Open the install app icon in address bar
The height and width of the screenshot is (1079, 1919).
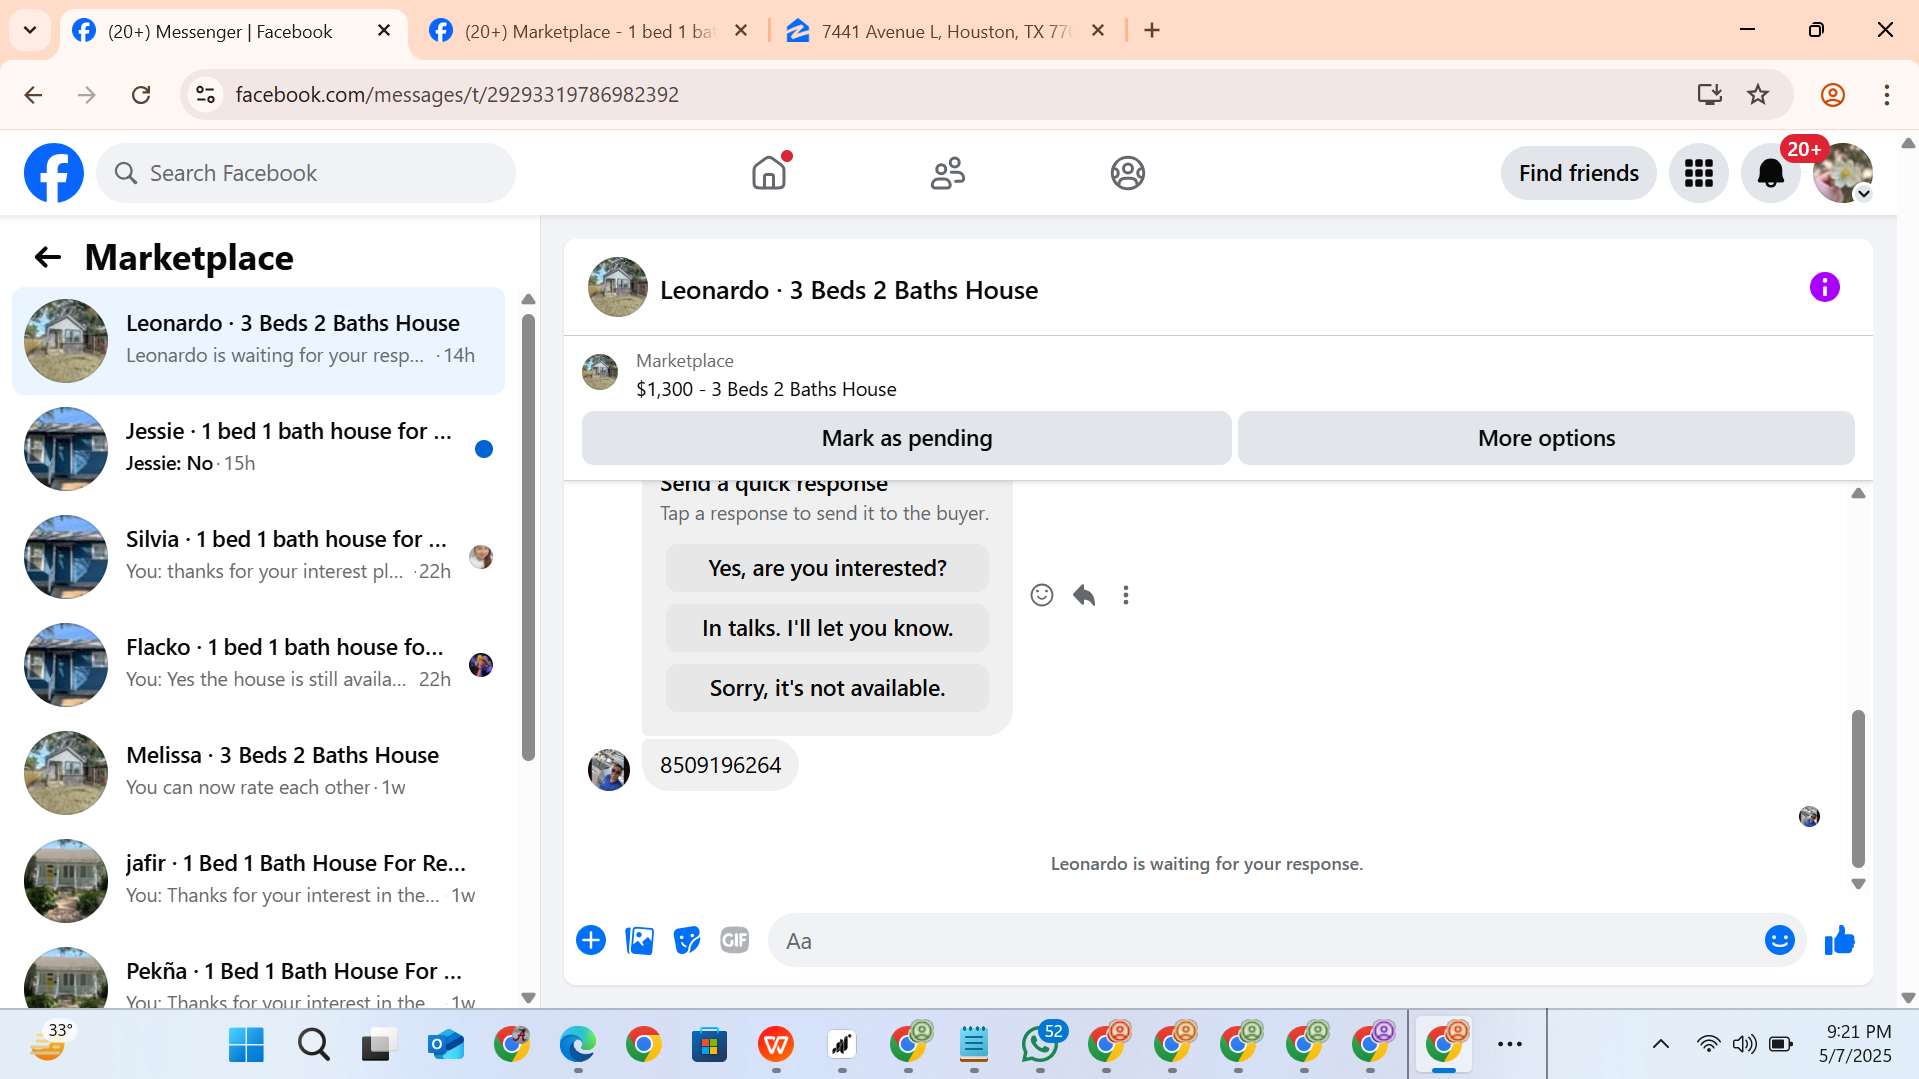(1710, 95)
